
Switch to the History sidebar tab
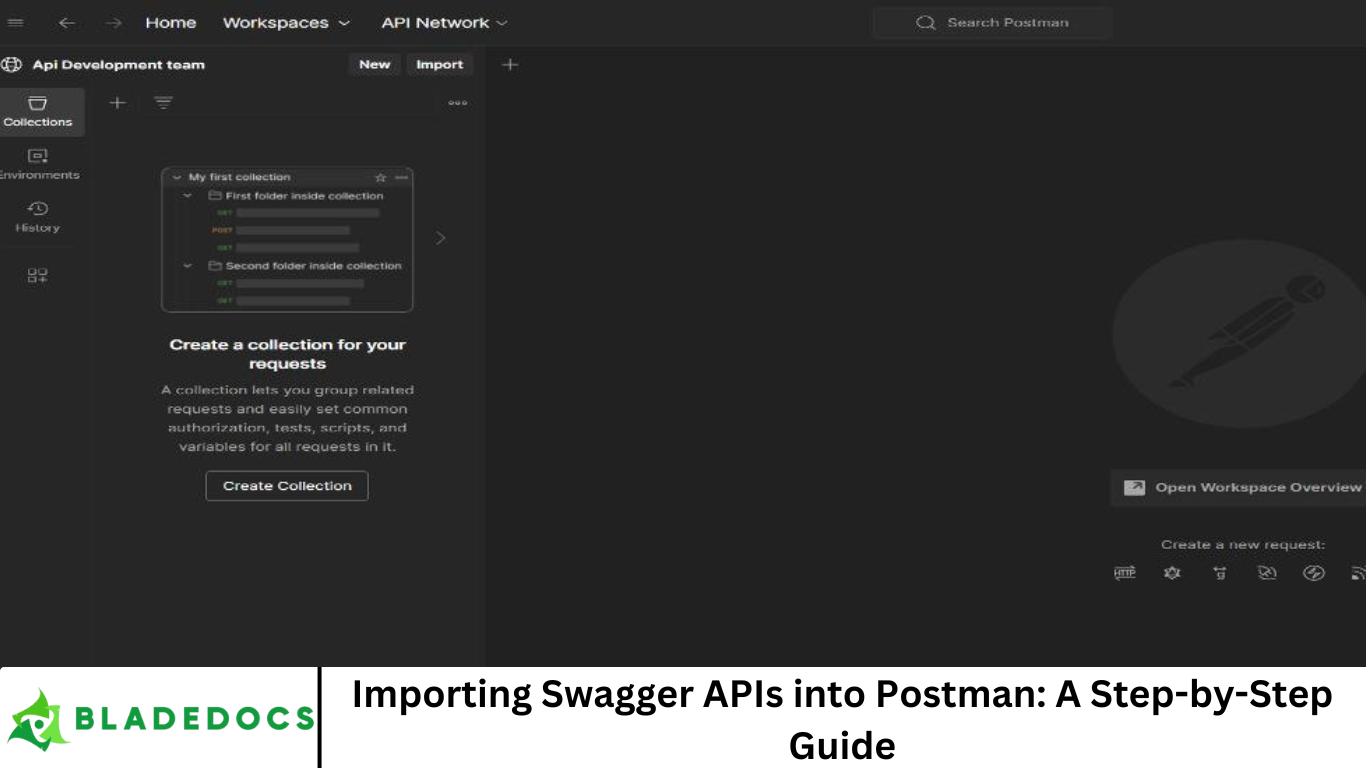[x=38, y=217]
